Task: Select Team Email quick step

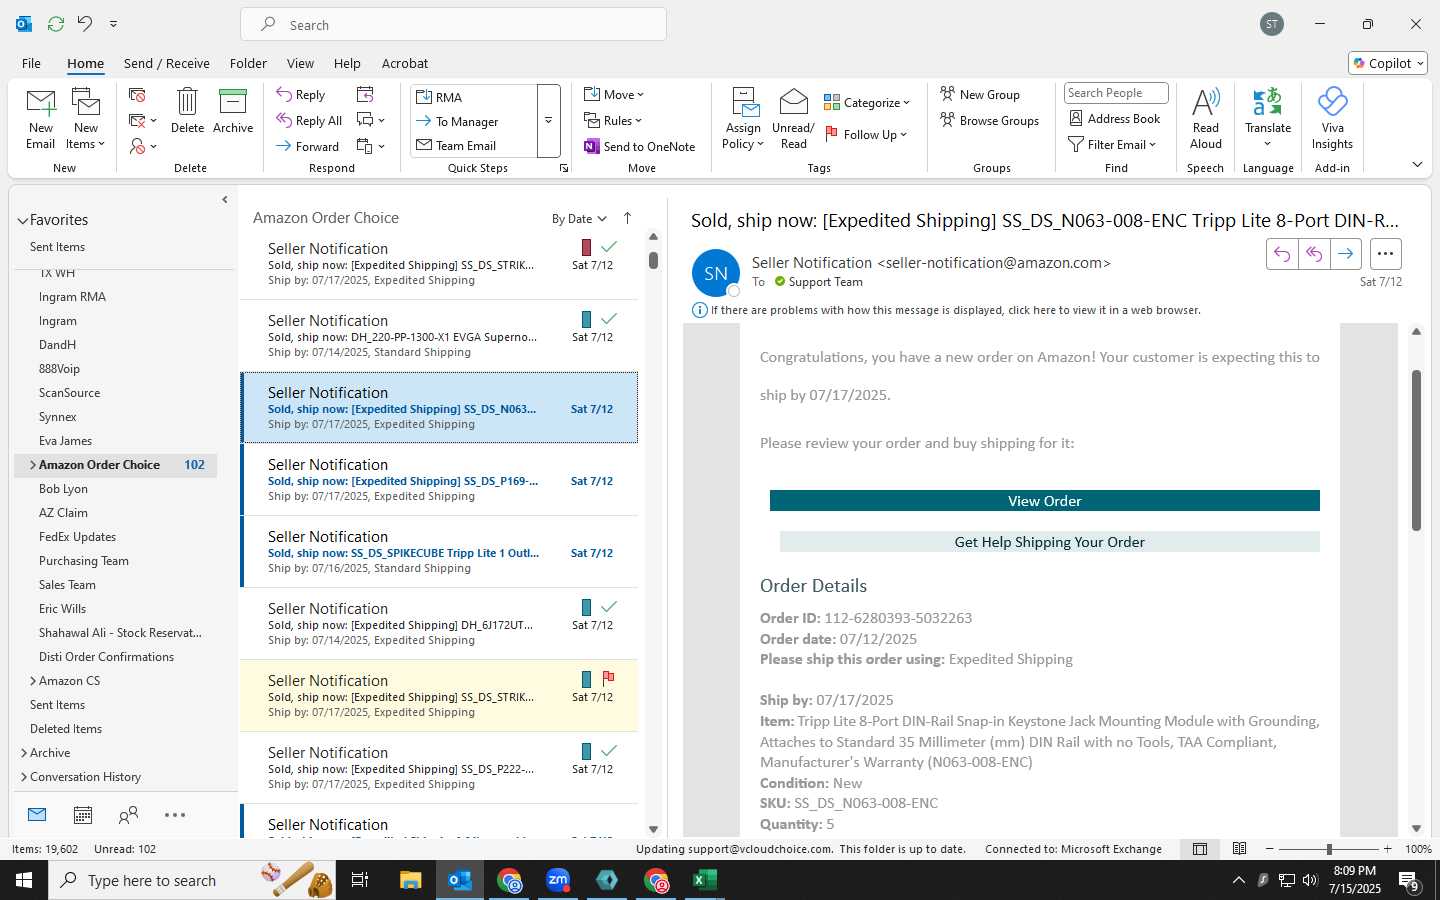Action: pyautogui.click(x=465, y=146)
